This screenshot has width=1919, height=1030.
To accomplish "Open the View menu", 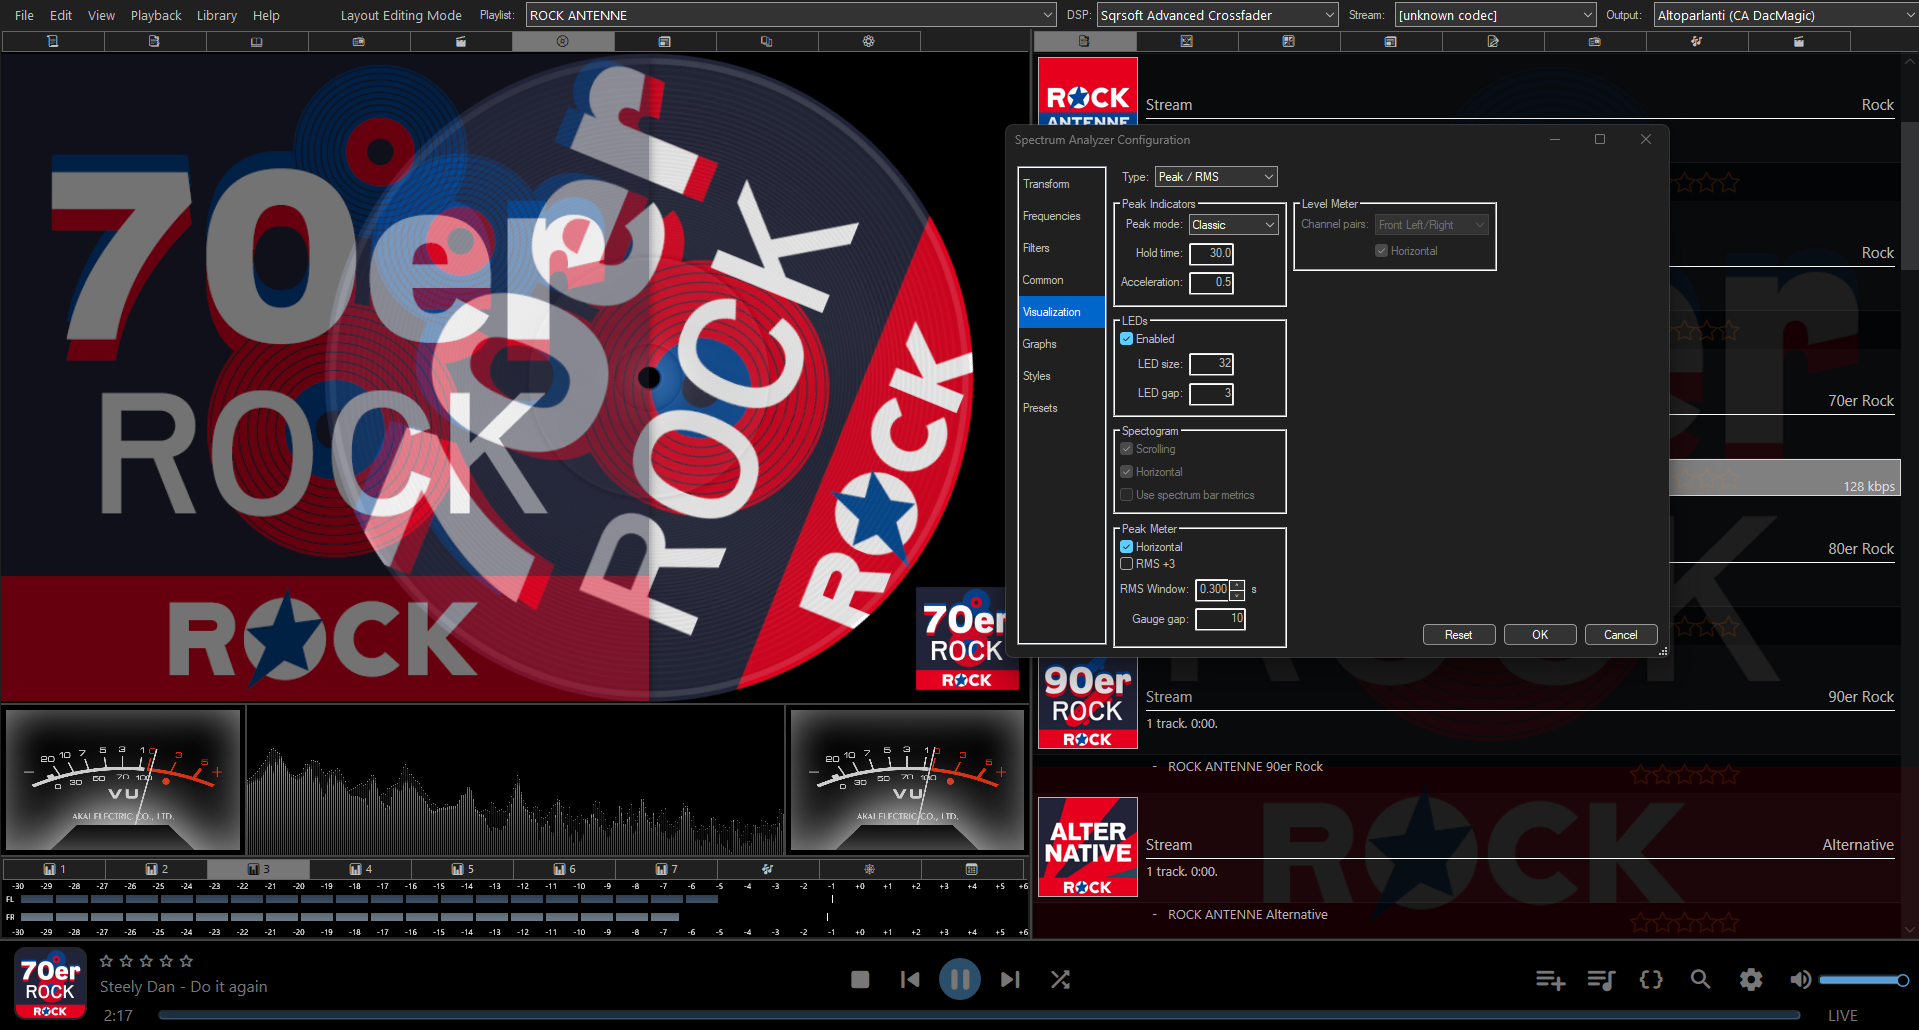I will tap(101, 15).
